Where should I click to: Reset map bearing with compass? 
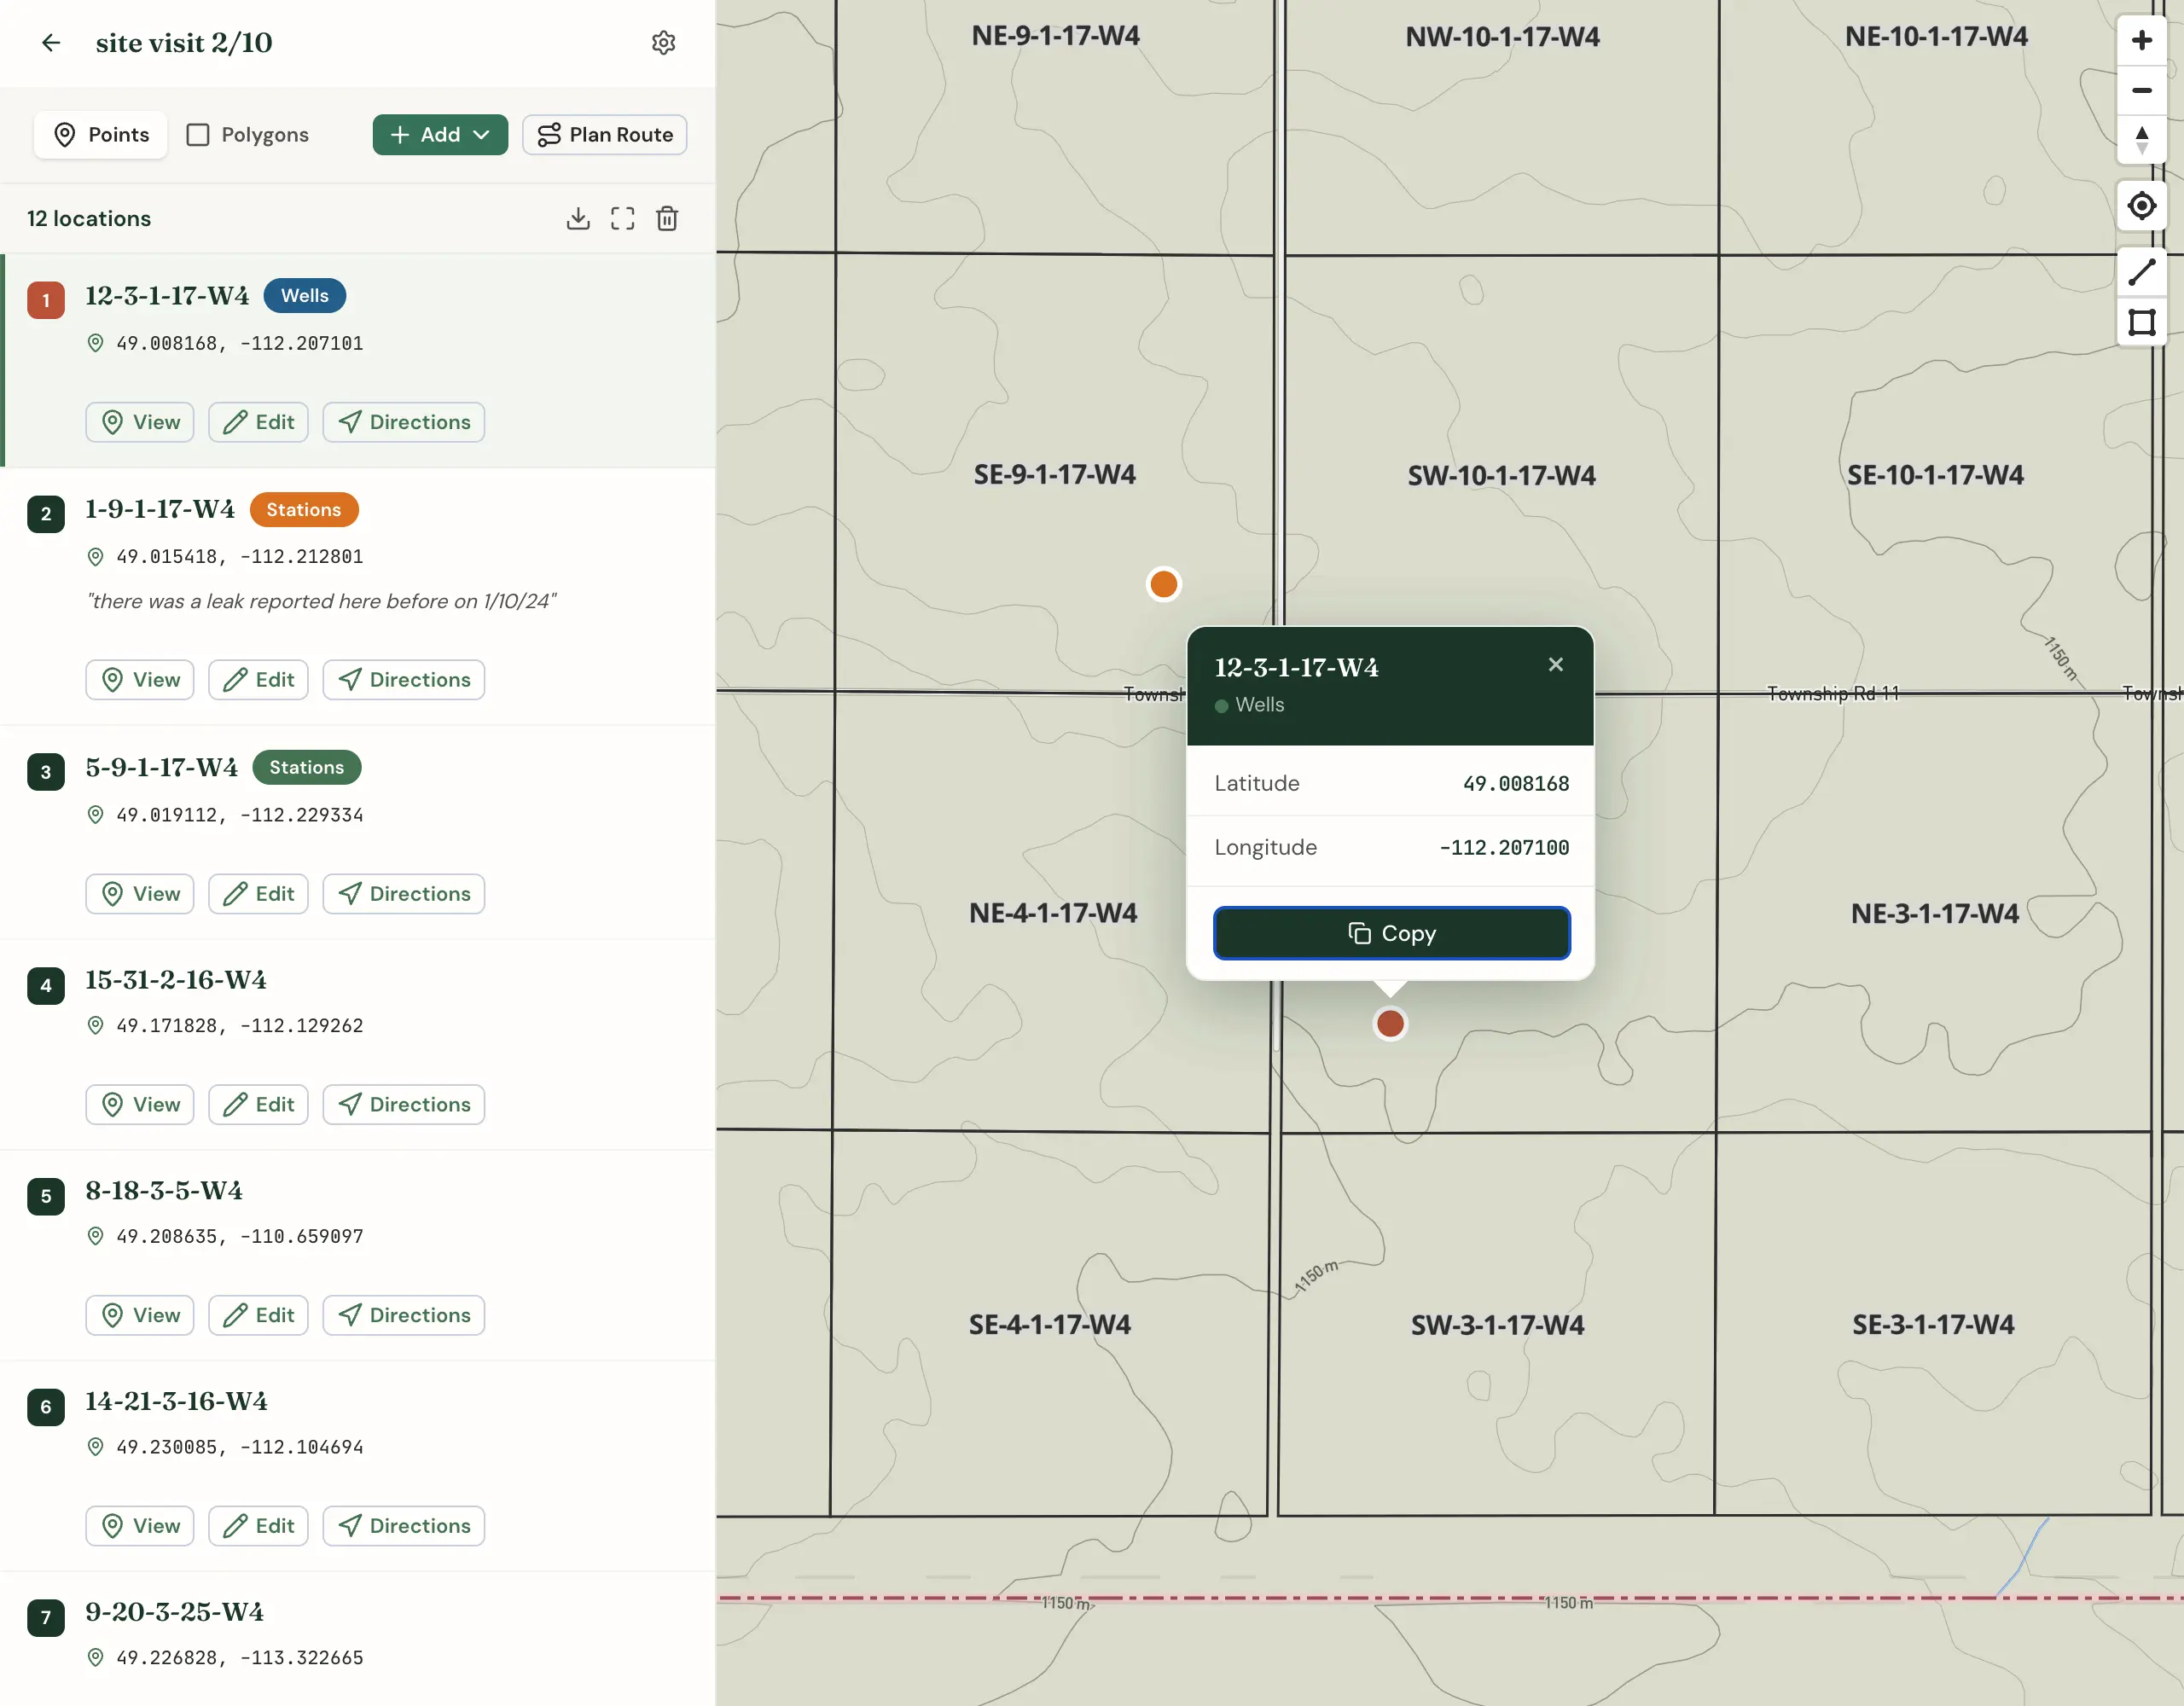coord(2141,140)
